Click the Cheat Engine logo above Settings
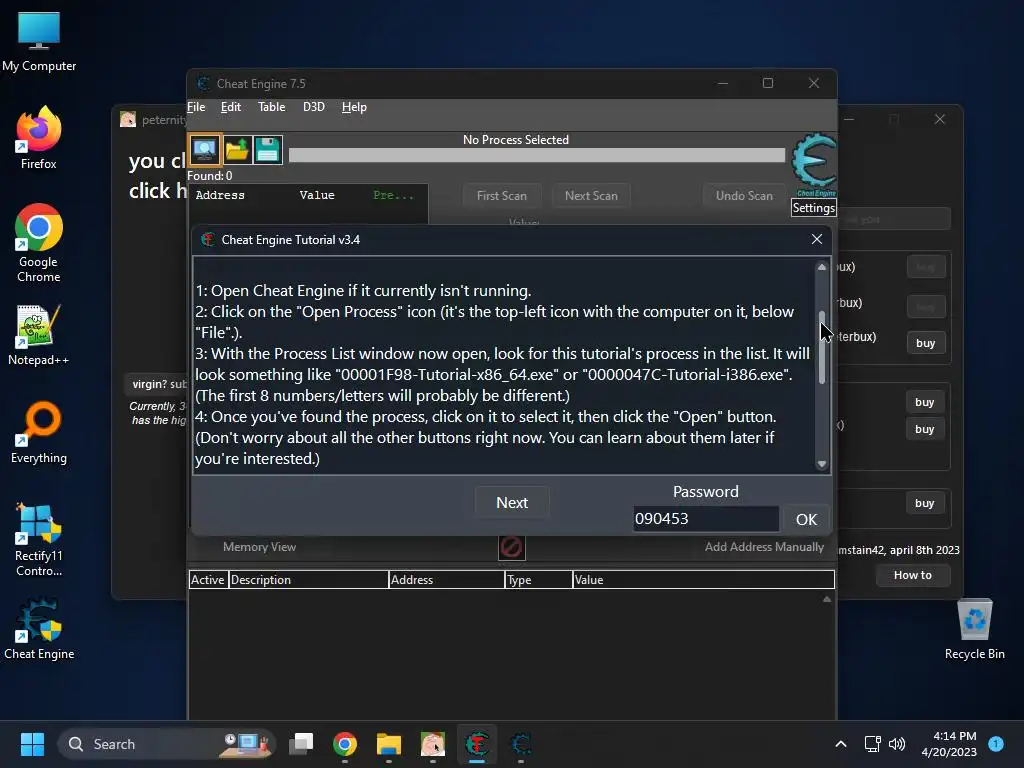 814,165
